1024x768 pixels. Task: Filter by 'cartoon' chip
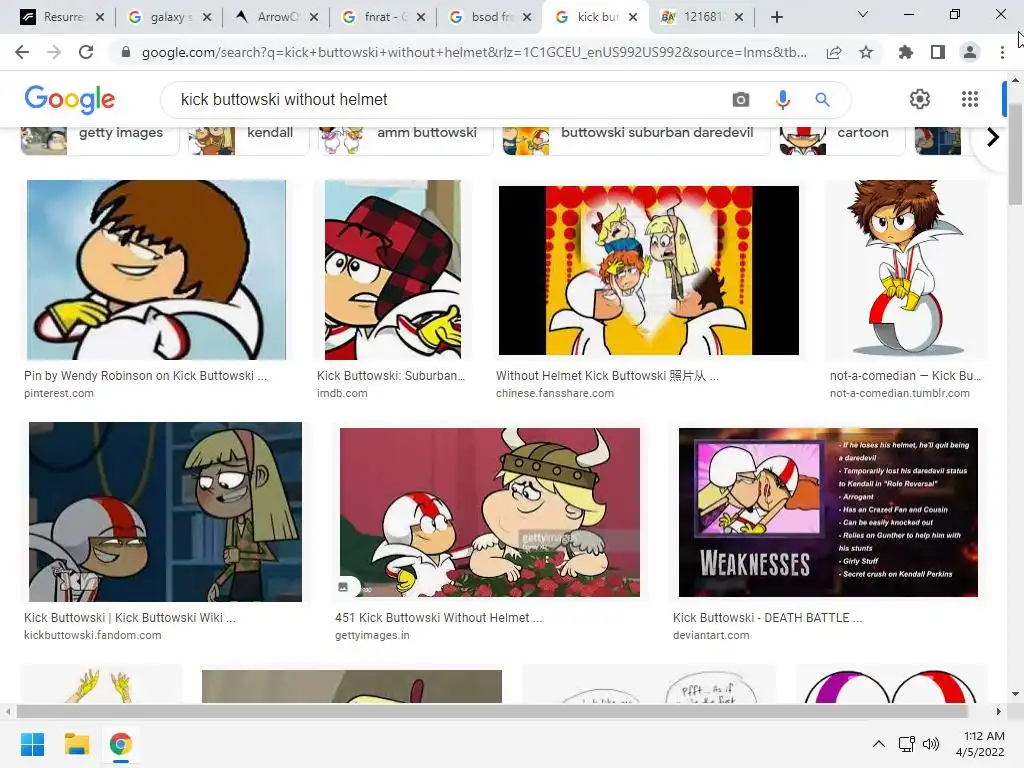click(x=842, y=140)
